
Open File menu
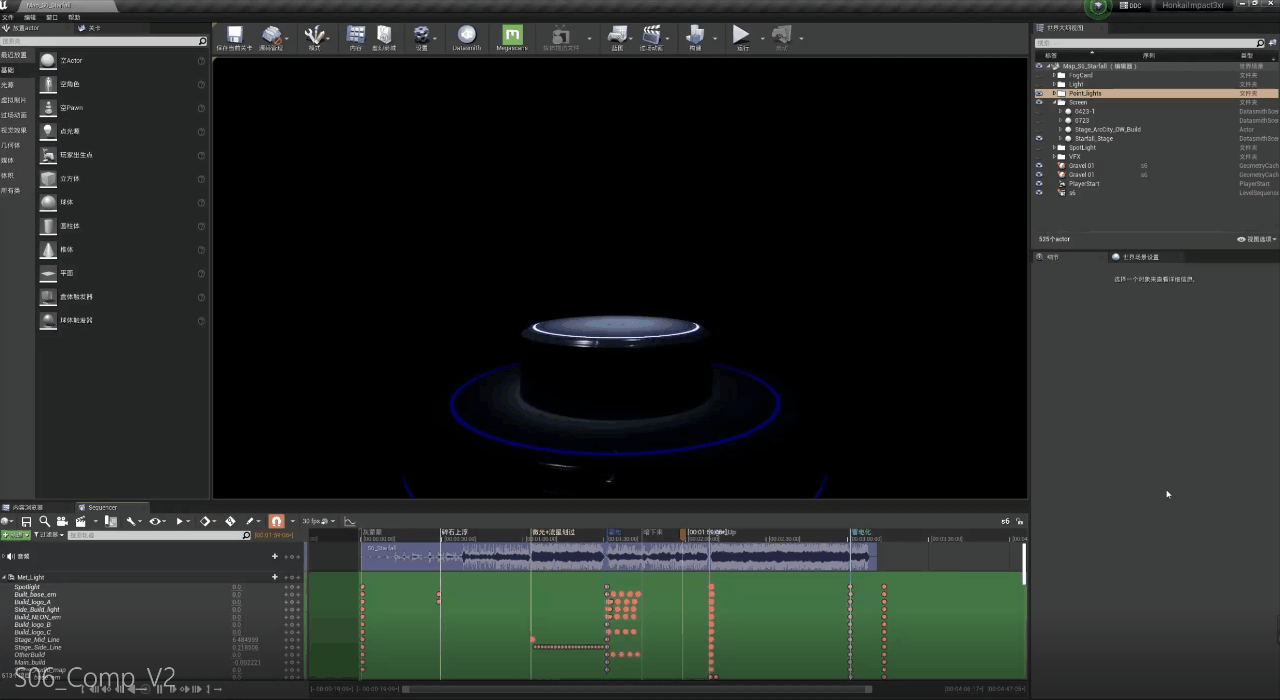7,17
